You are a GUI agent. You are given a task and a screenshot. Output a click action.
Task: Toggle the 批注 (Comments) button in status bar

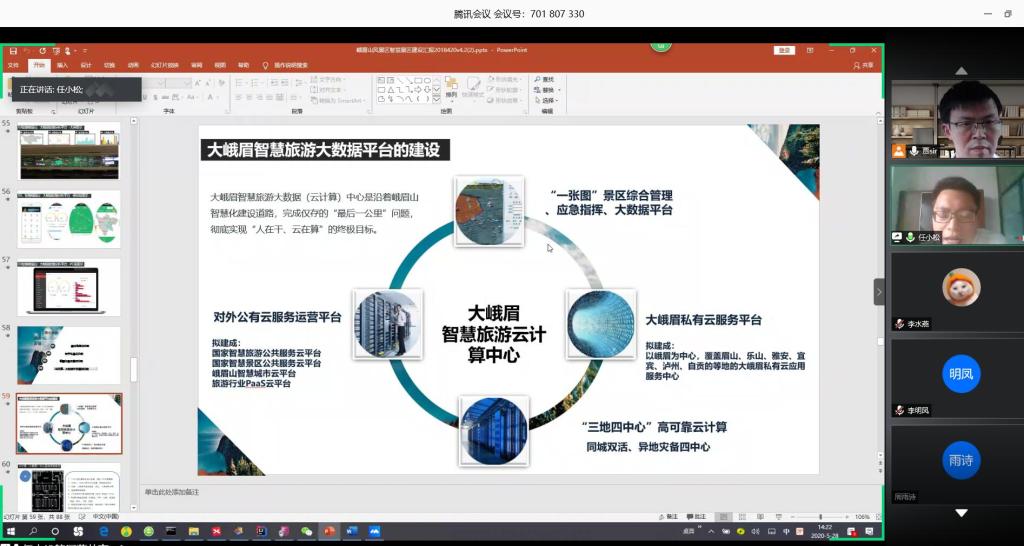pos(697,517)
